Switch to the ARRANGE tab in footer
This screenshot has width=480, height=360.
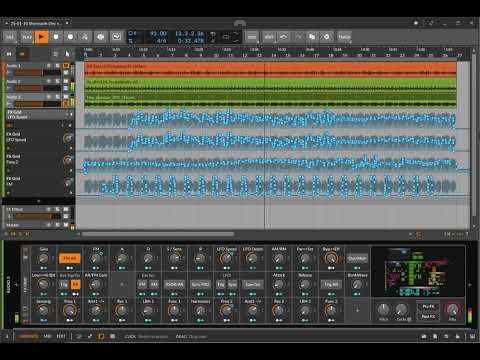pyautogui.click(x=28, y=336)
